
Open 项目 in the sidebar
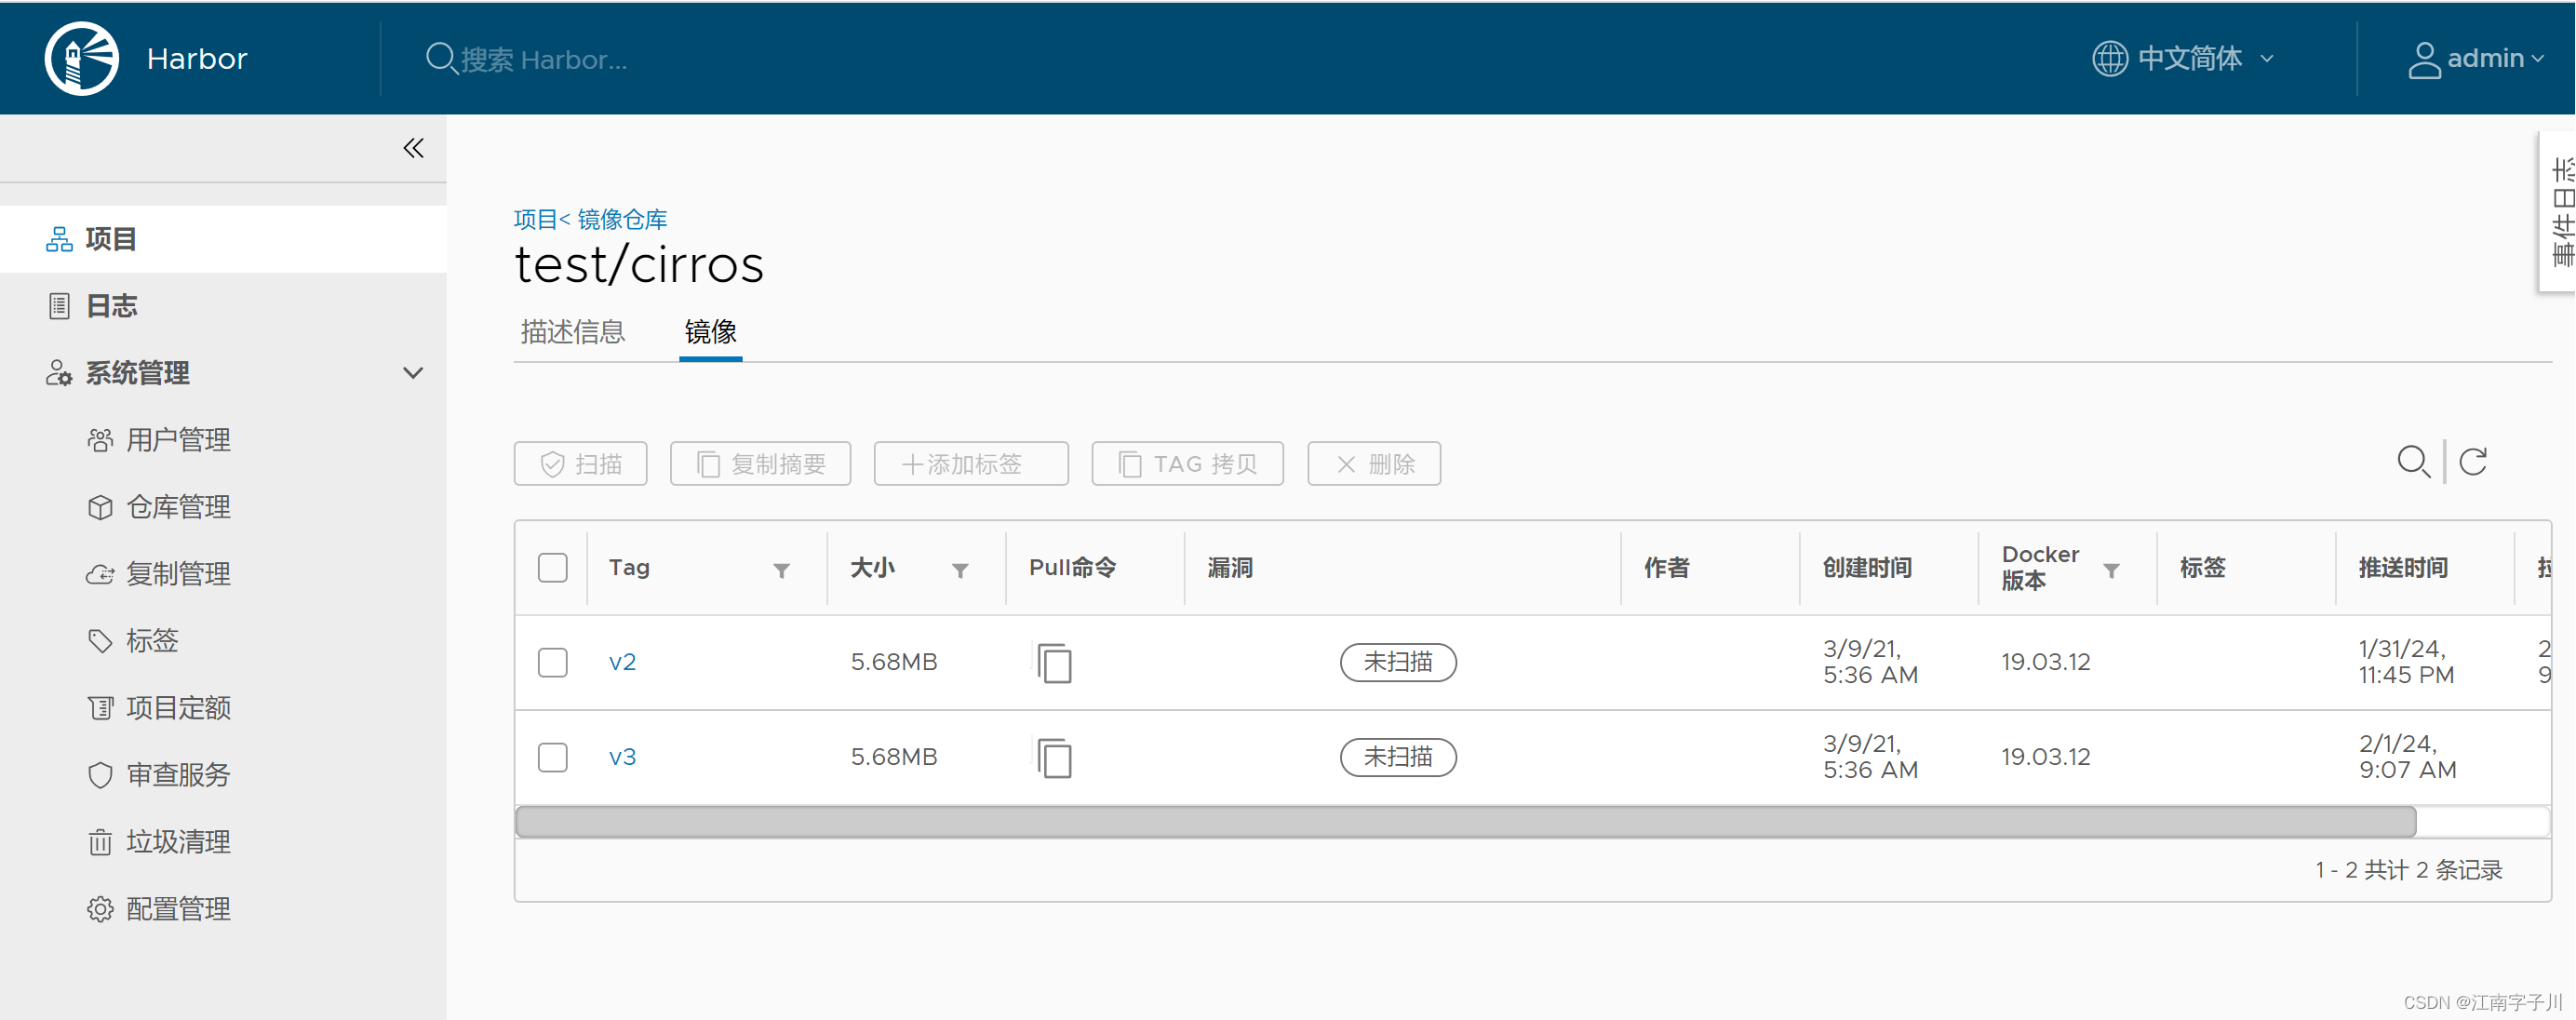click(x=223, y=239)
